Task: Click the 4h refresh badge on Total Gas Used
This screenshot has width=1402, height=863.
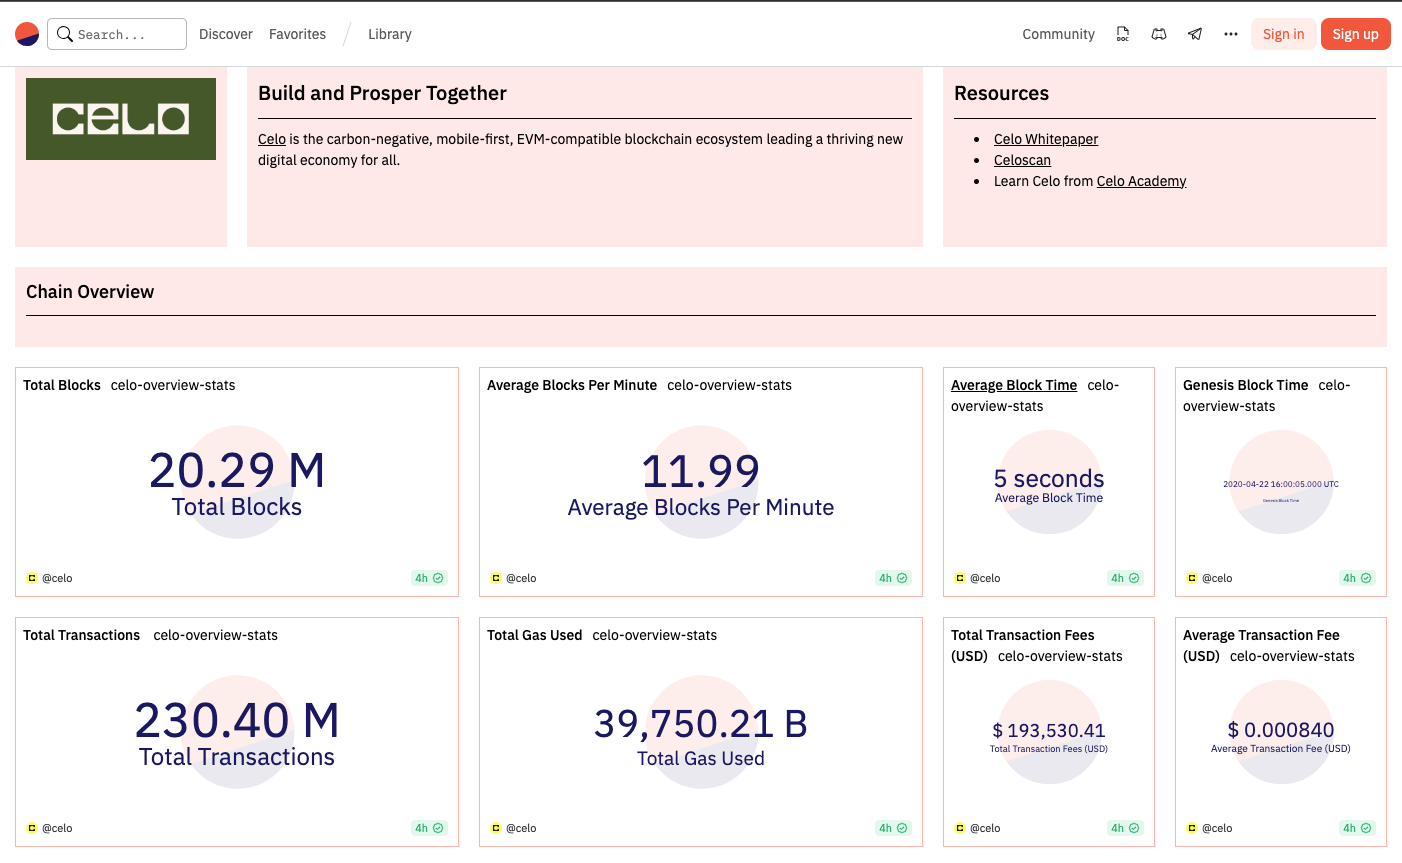Action: [893, 828]
